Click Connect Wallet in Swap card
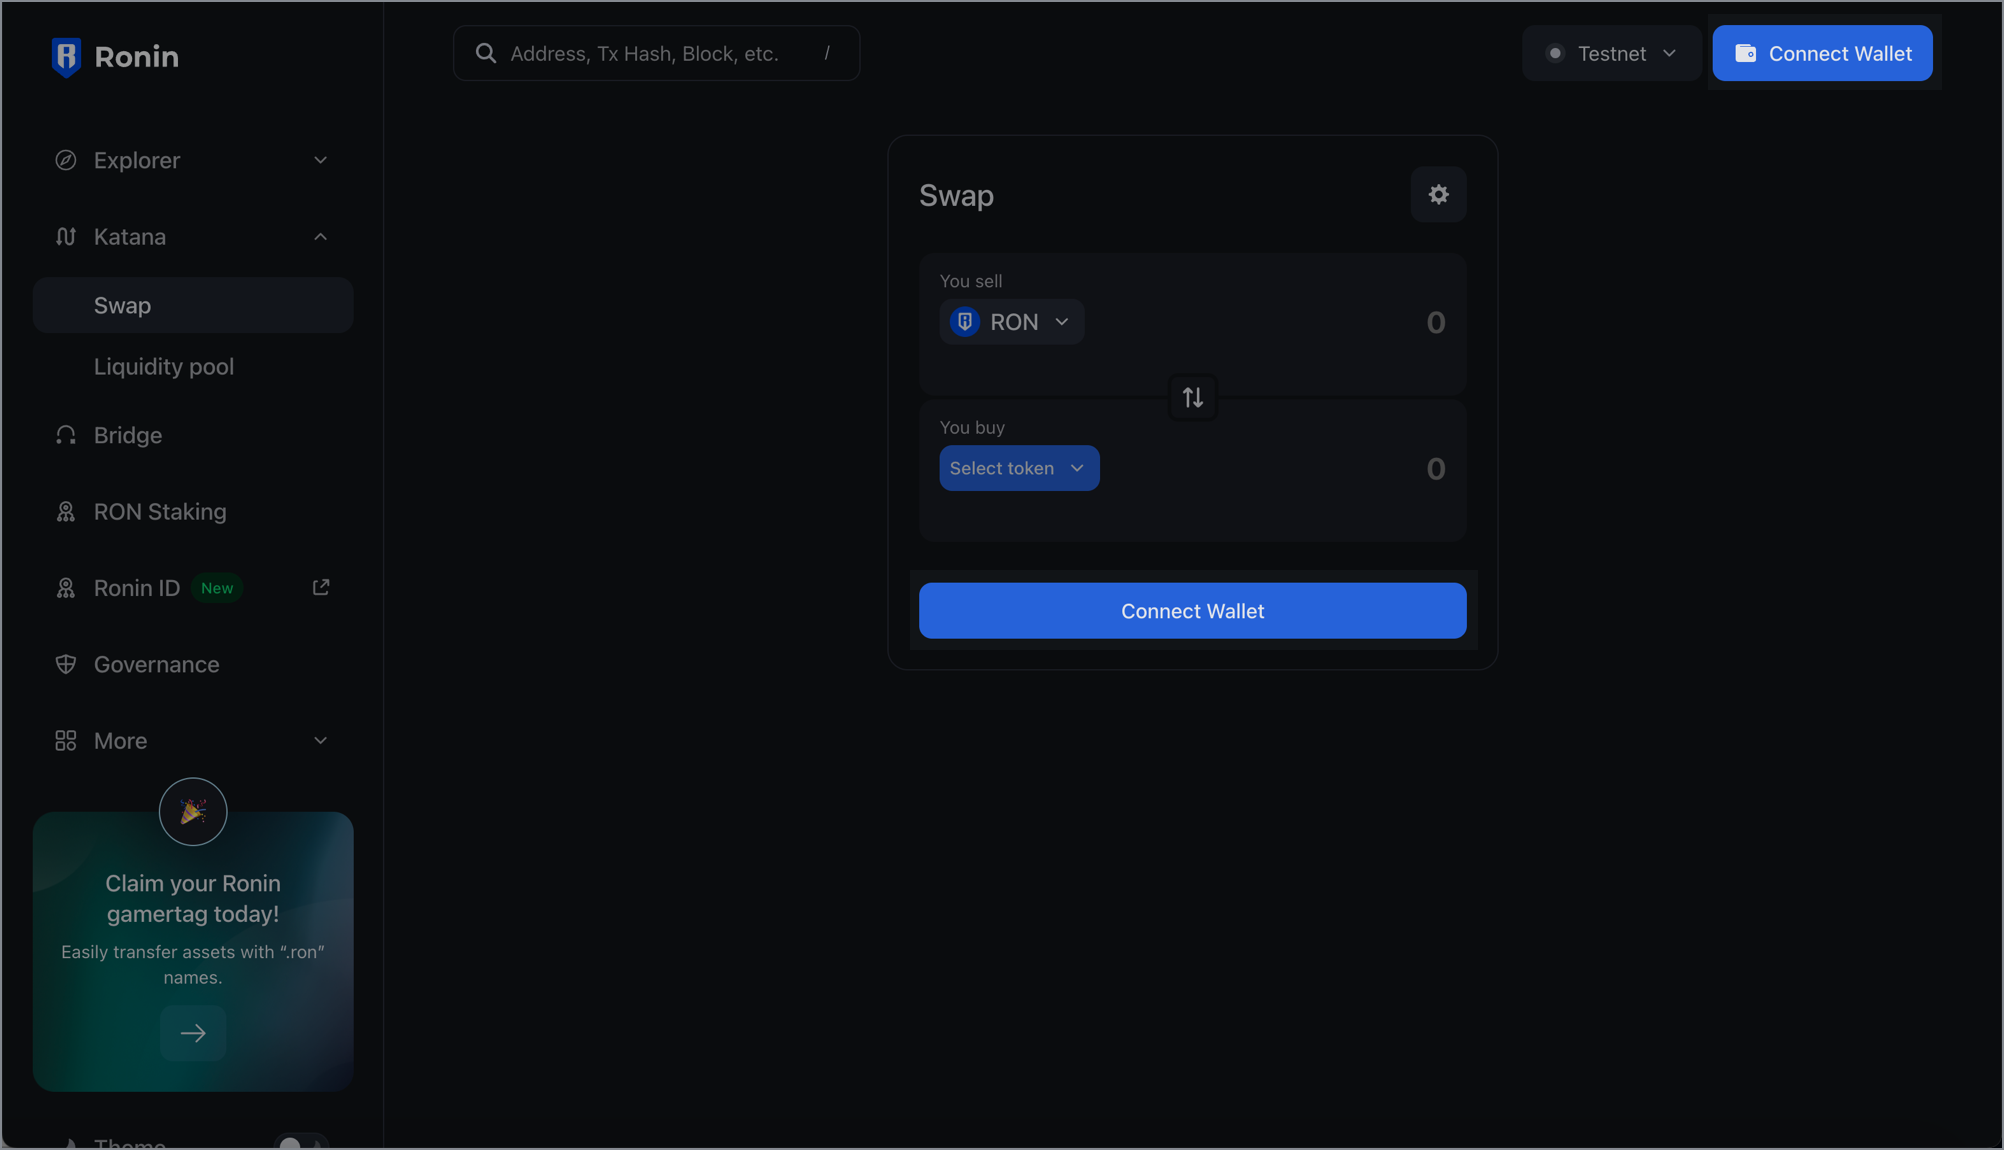The width and height of the screenshot is (2004, 1150). point(1192,611)
